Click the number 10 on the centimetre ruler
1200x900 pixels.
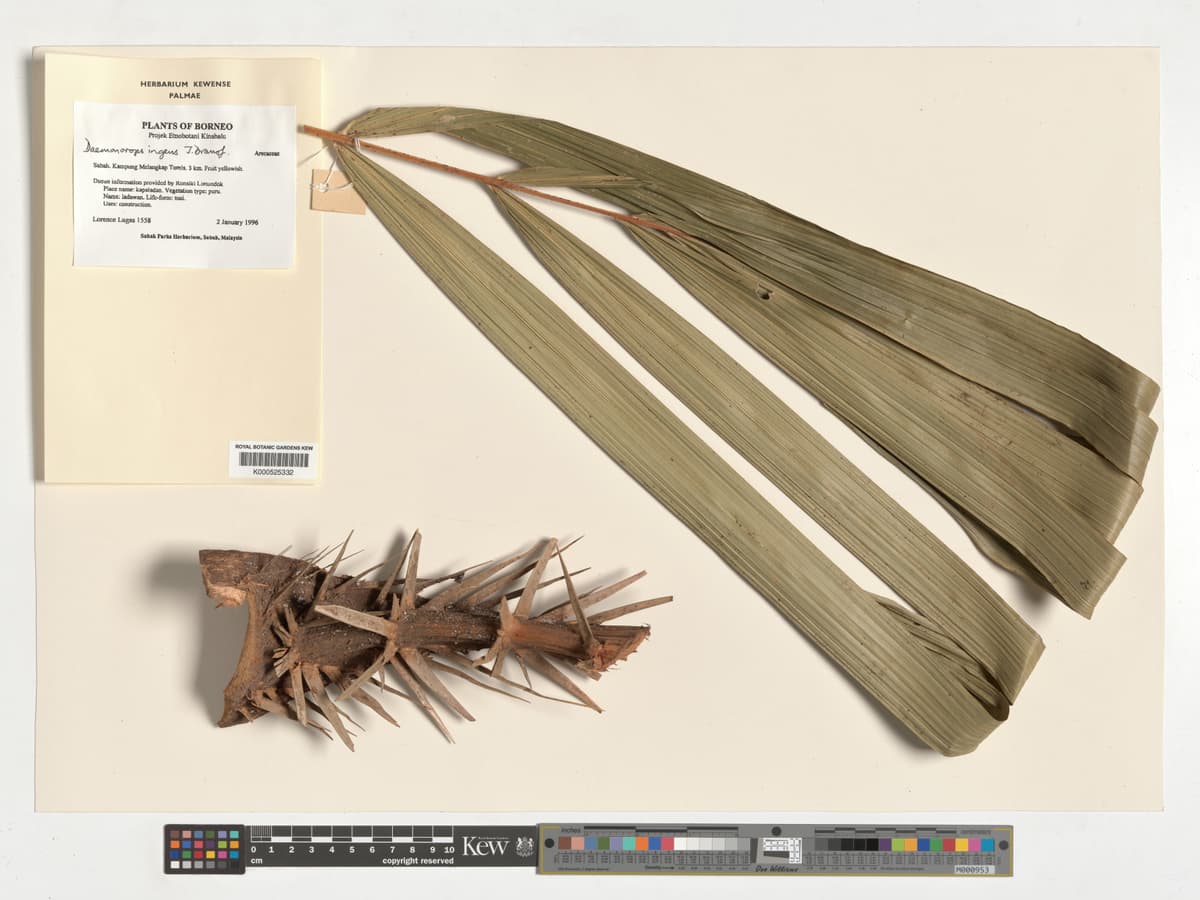449,849
